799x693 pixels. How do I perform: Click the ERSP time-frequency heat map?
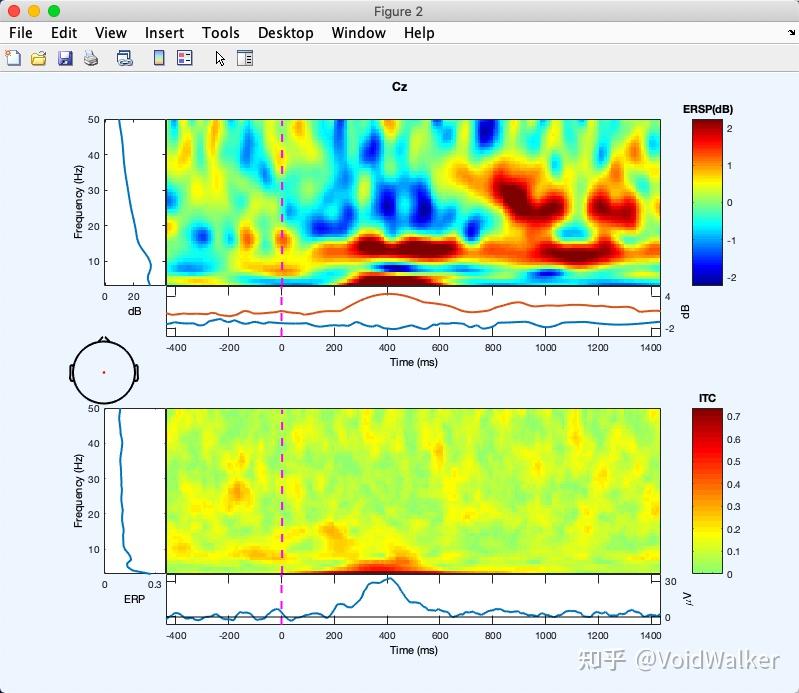coord(413,202)
